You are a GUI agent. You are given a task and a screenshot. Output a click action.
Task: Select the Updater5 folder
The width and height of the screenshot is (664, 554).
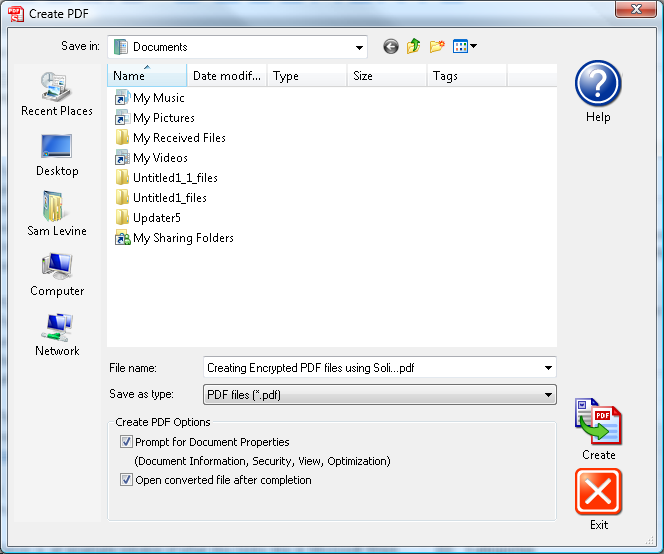[x=148, y=218]
